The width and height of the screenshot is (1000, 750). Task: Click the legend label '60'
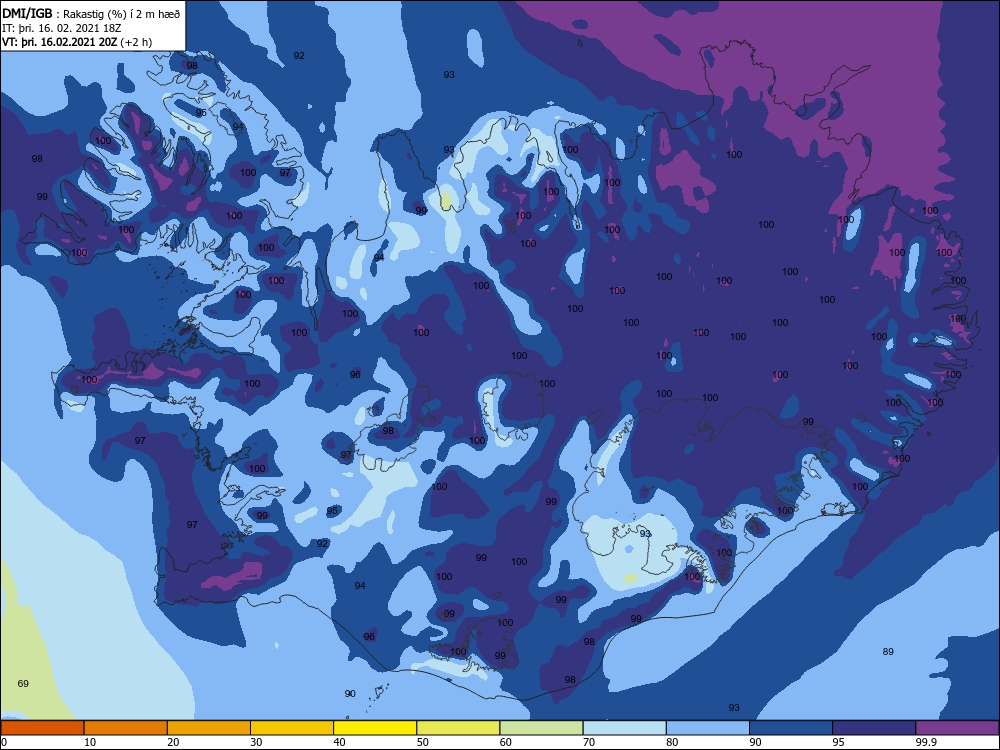[x=506, y=742]
